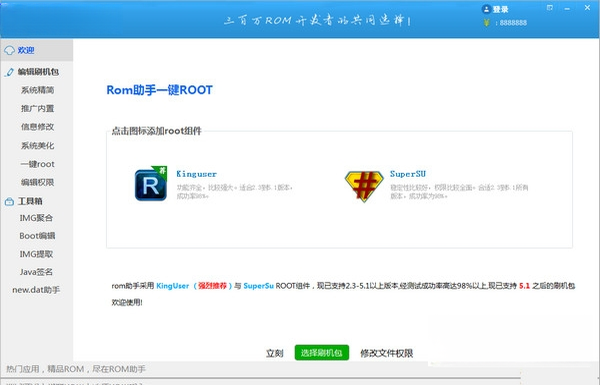Click the Kinguser description text

[x=234, y=192]
